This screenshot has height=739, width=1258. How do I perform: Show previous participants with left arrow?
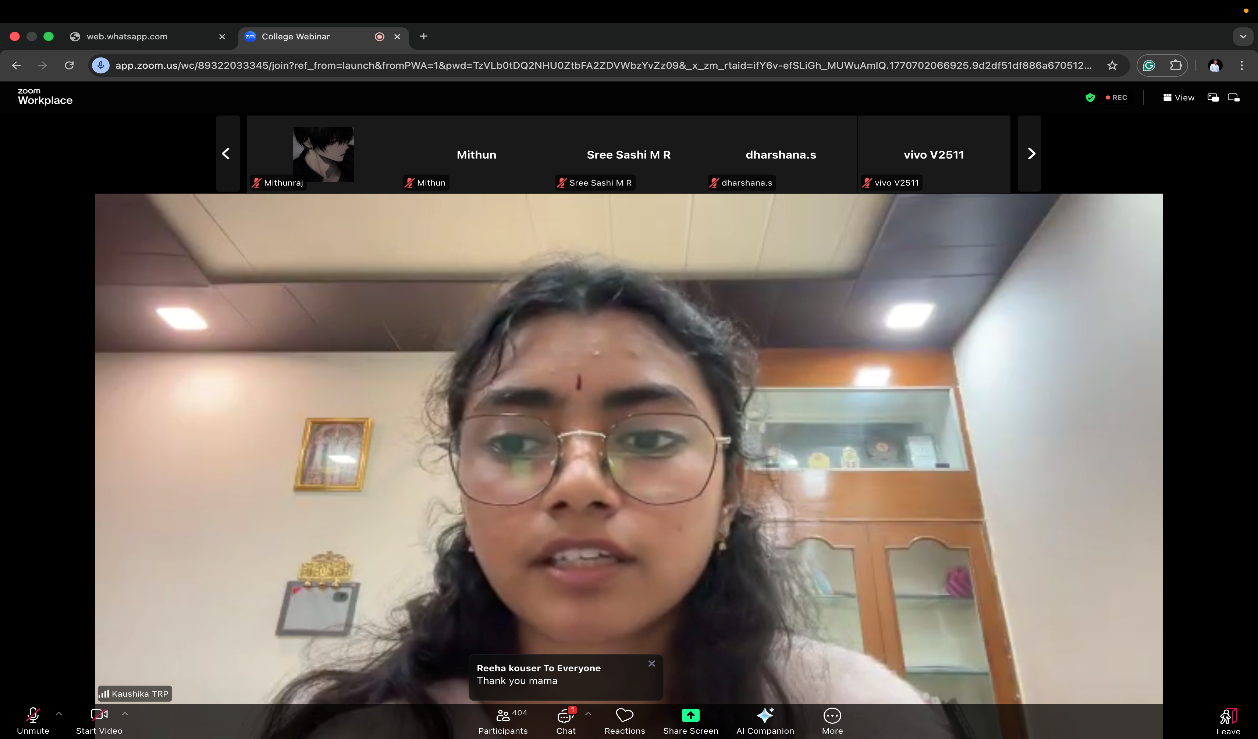tap(227, 154)
